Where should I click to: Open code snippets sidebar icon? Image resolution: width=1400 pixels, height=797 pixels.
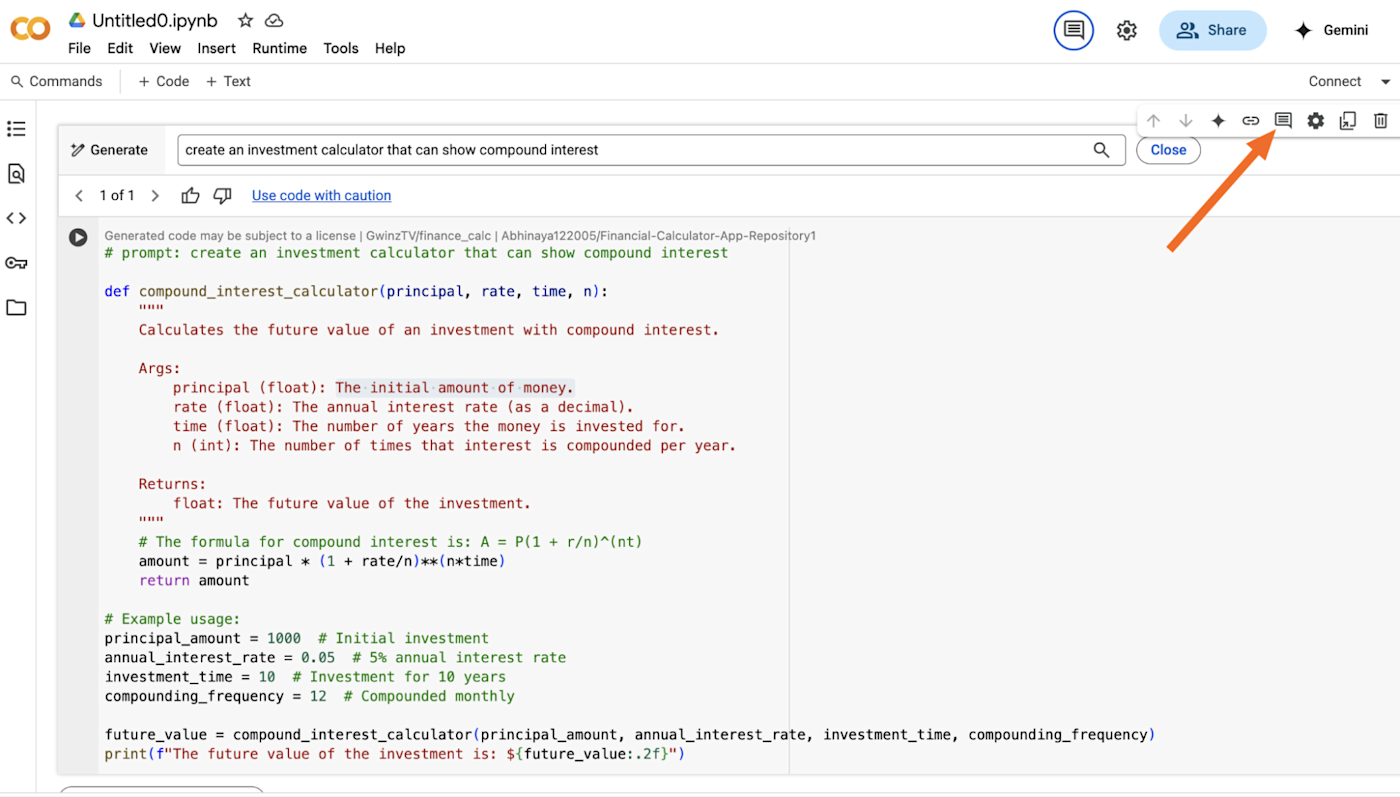pyautogui.click(x=16, y=218)
